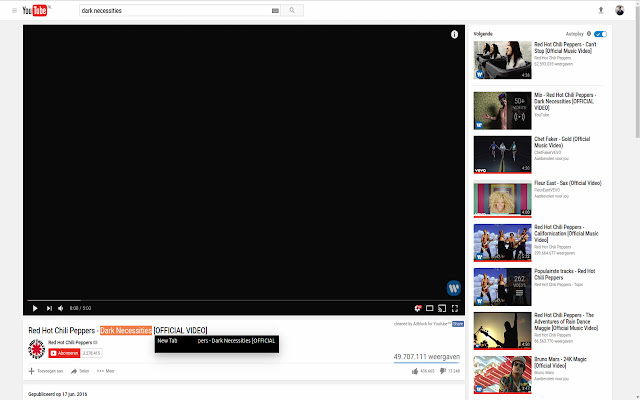Skip to next video
The width and height of the screenshot is (640, 400).
tap(49, 308)
